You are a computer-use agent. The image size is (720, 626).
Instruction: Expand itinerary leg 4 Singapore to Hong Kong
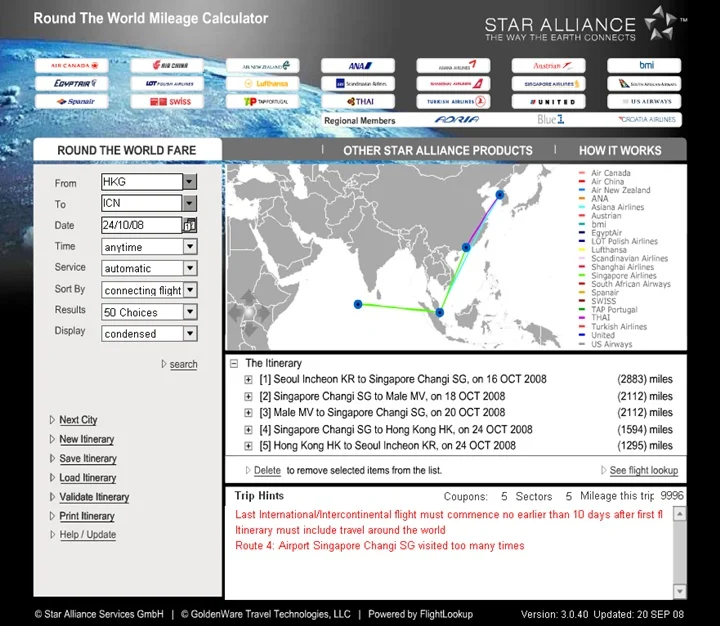point(248,430)
